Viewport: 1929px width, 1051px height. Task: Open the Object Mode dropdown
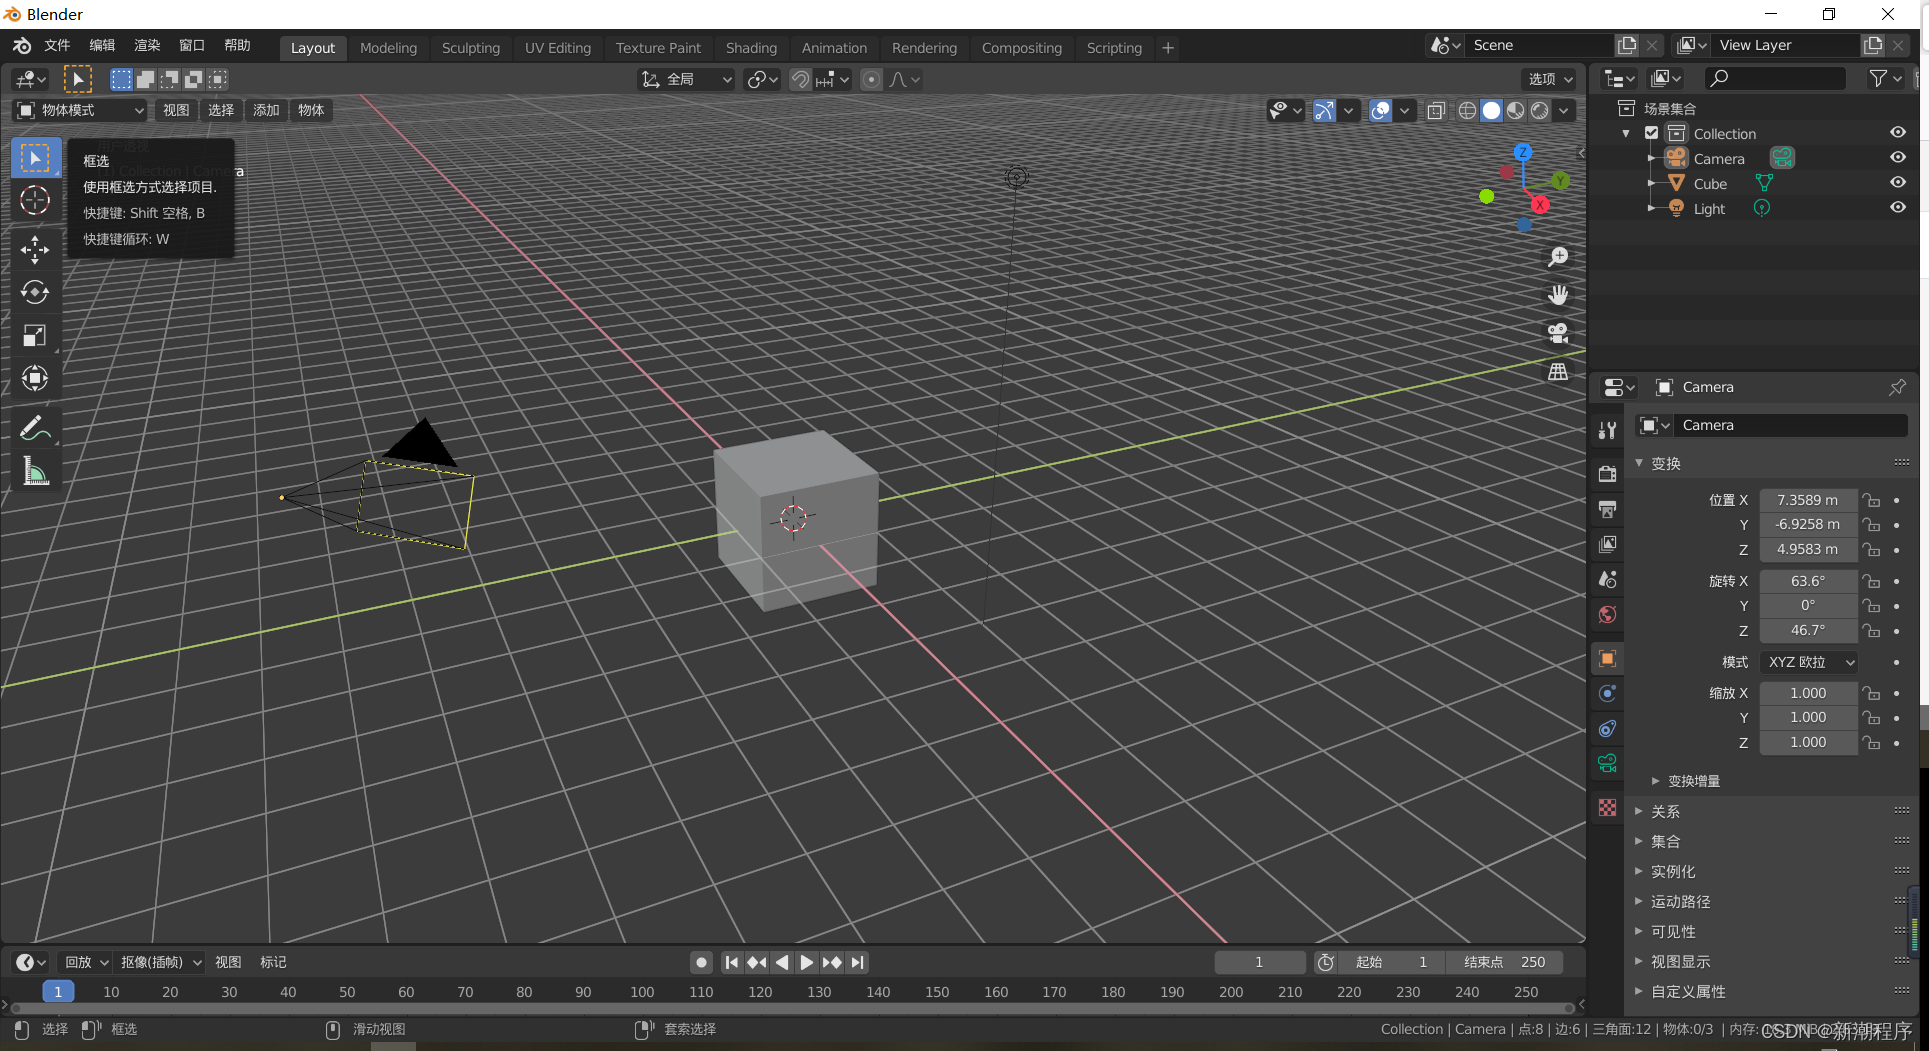tap(80, 110)
